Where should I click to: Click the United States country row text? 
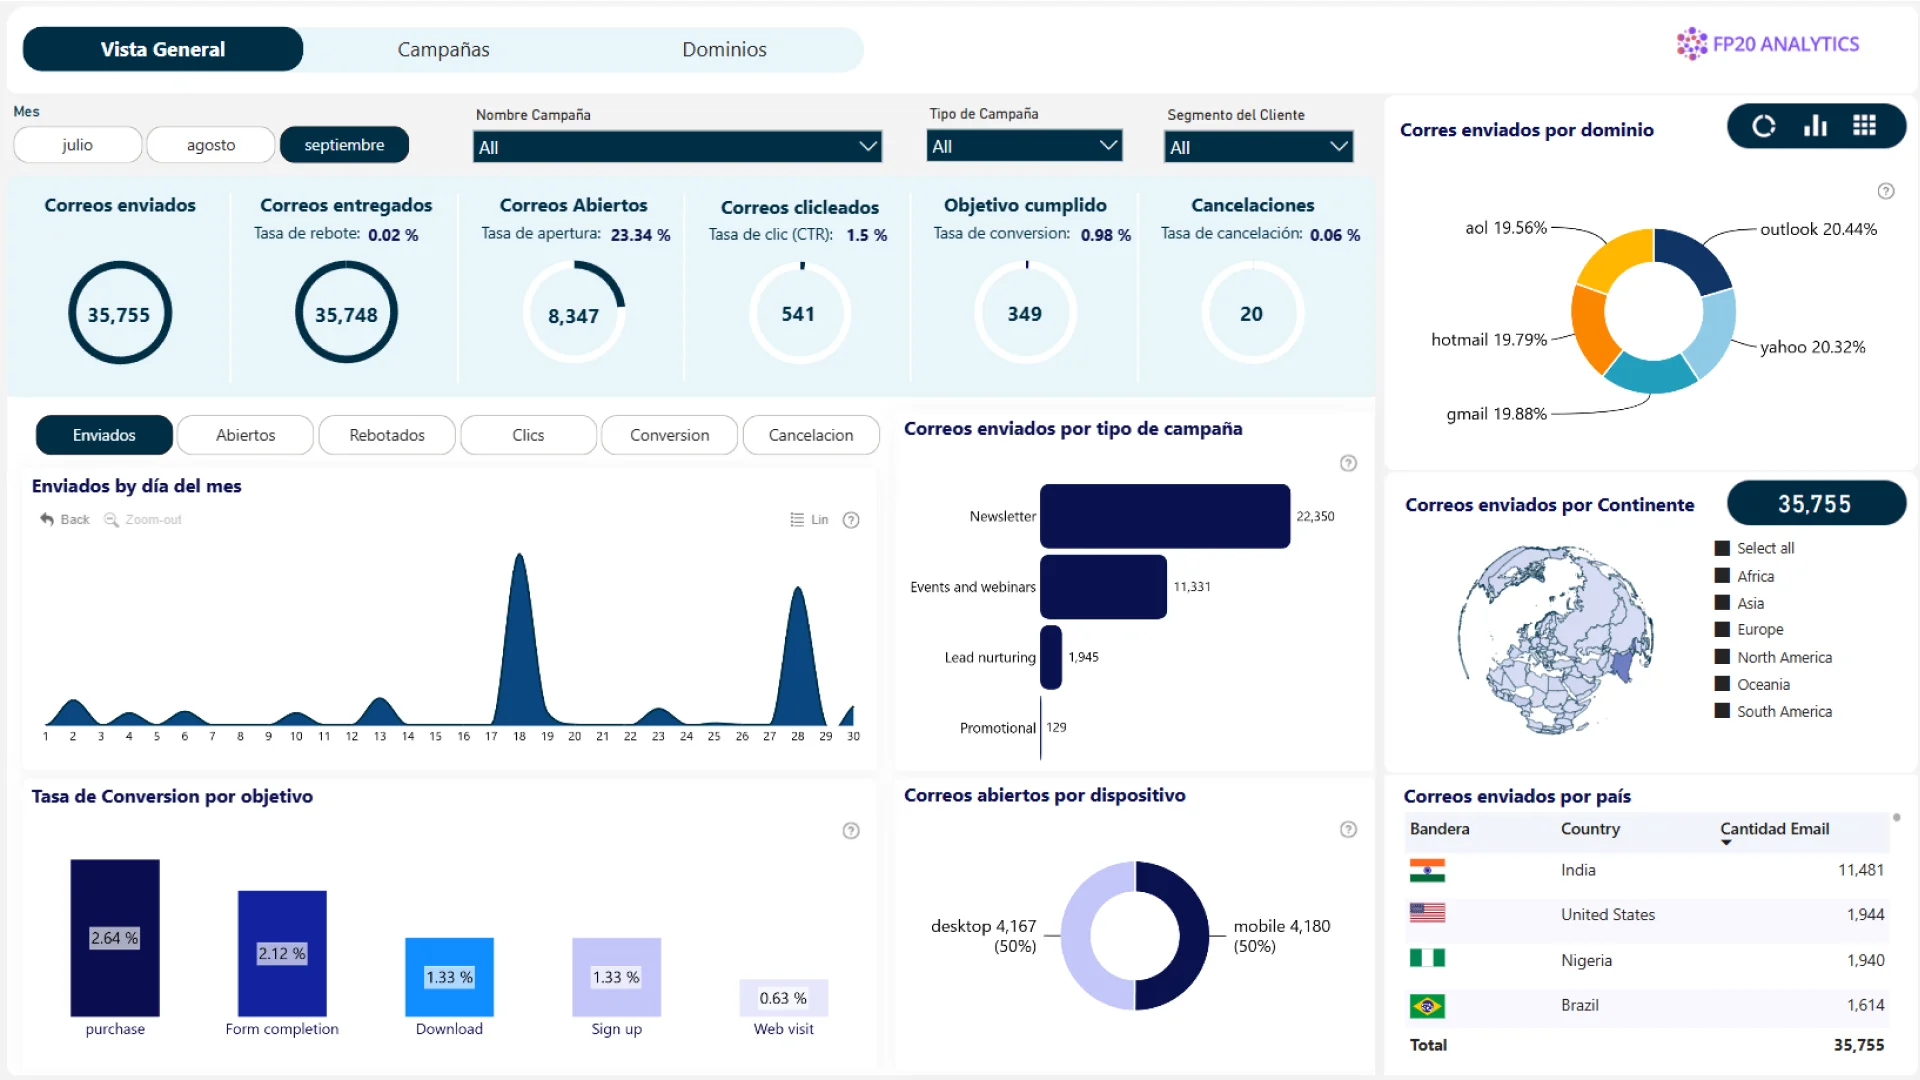click(1607, 914)
